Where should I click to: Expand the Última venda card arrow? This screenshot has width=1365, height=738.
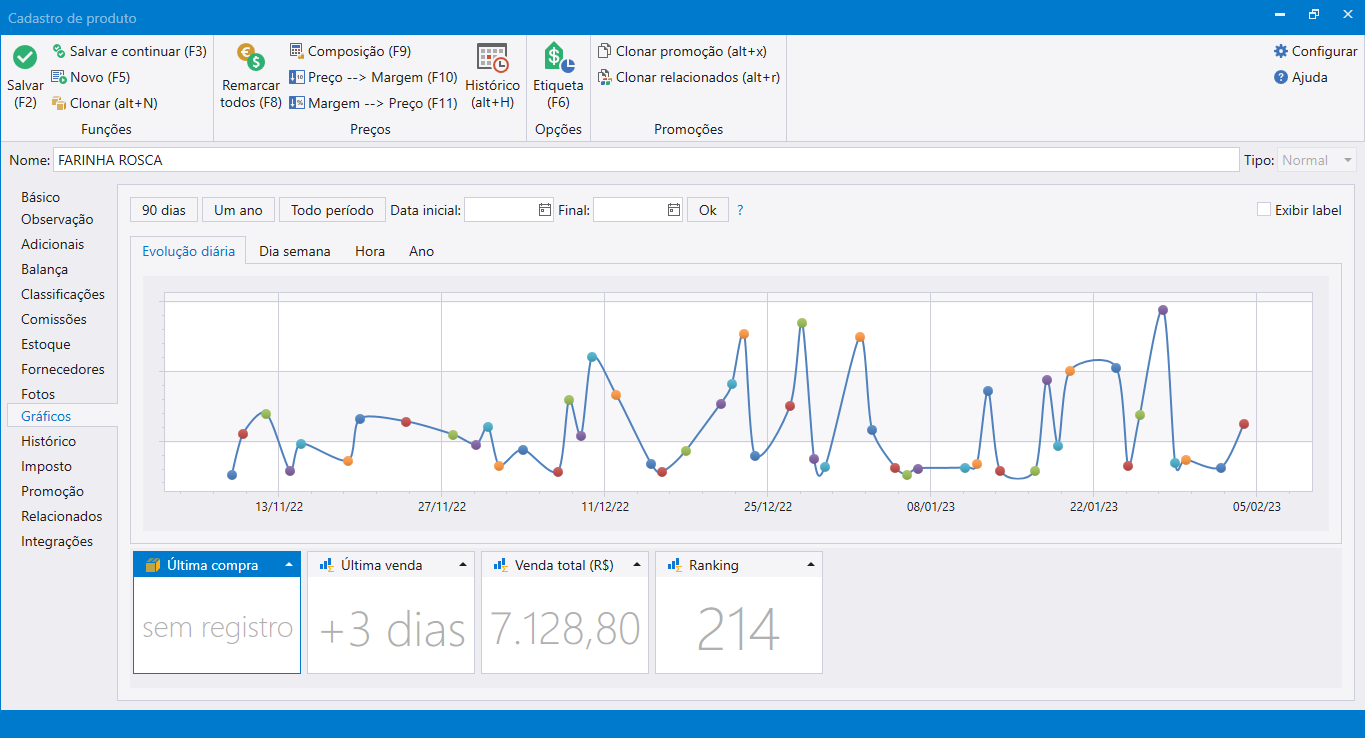point(463,565)
